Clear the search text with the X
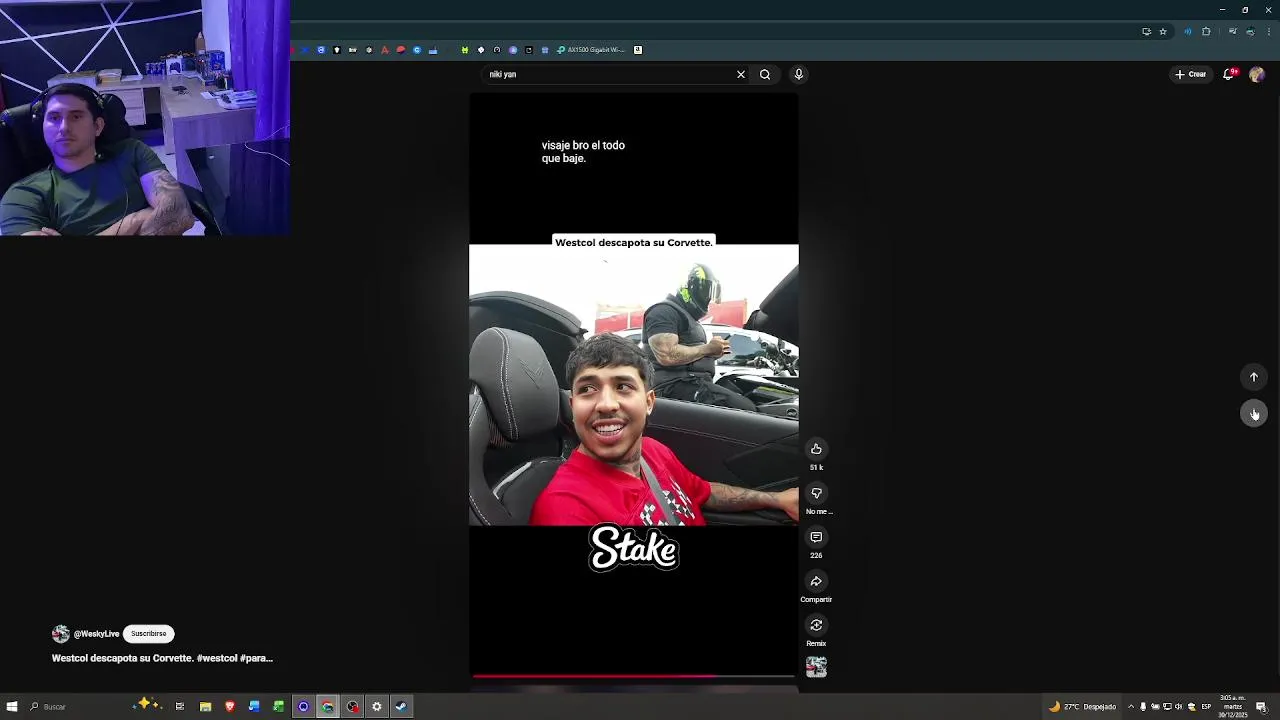This screenshot has height=720, width=1280. pyautogui.click(x=741, y=74)
